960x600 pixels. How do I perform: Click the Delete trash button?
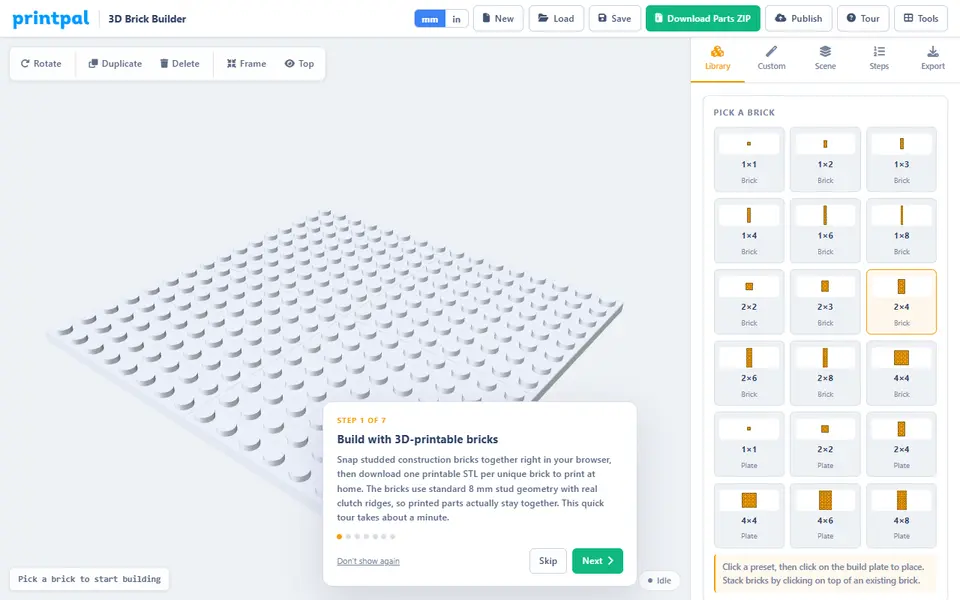180,64
